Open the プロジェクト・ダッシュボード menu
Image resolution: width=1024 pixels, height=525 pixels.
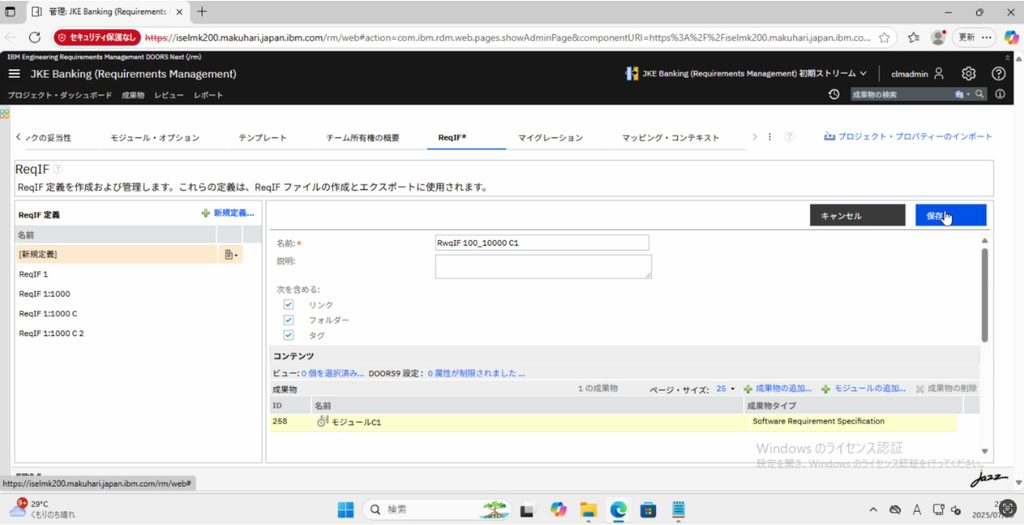(60, 95)
